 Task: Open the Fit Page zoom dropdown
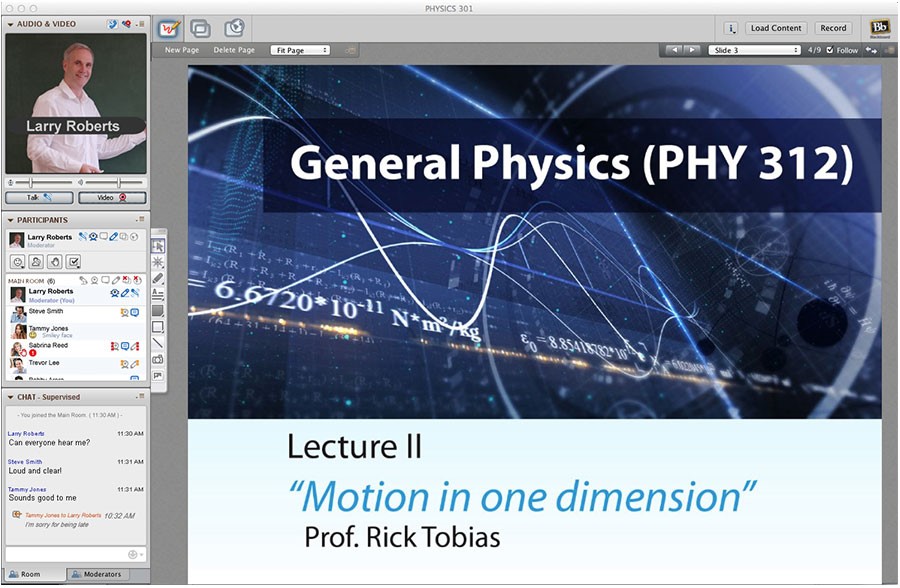coord(299,50)
